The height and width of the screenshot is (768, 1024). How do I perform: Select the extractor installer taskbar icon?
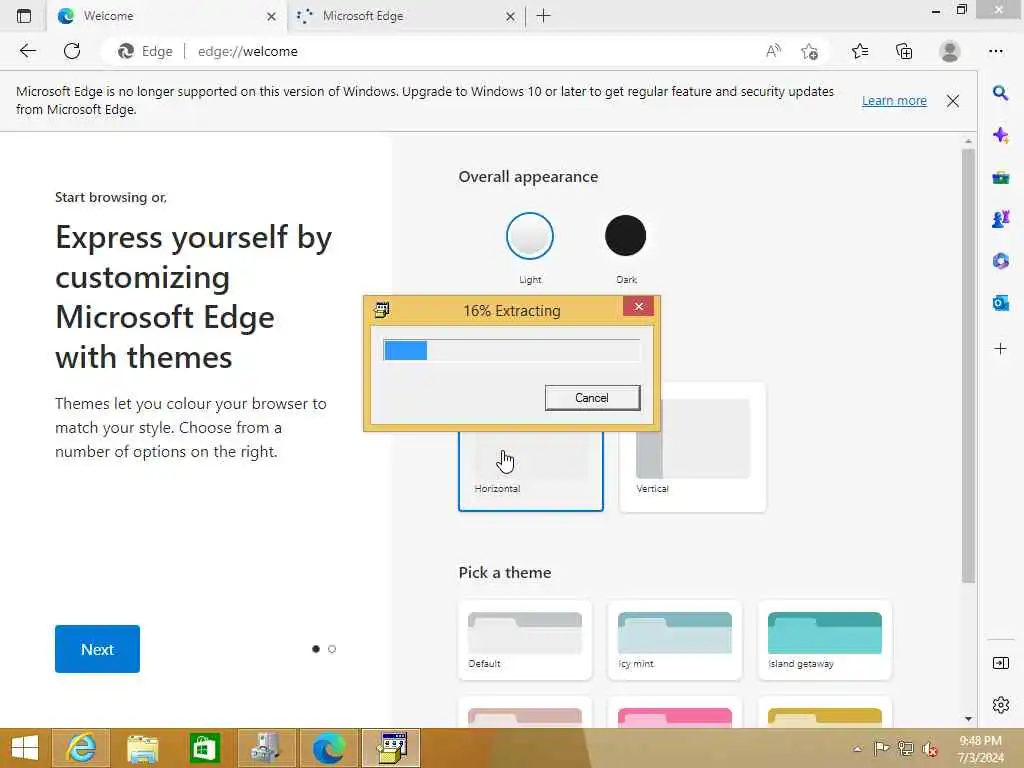coord(391,748)
